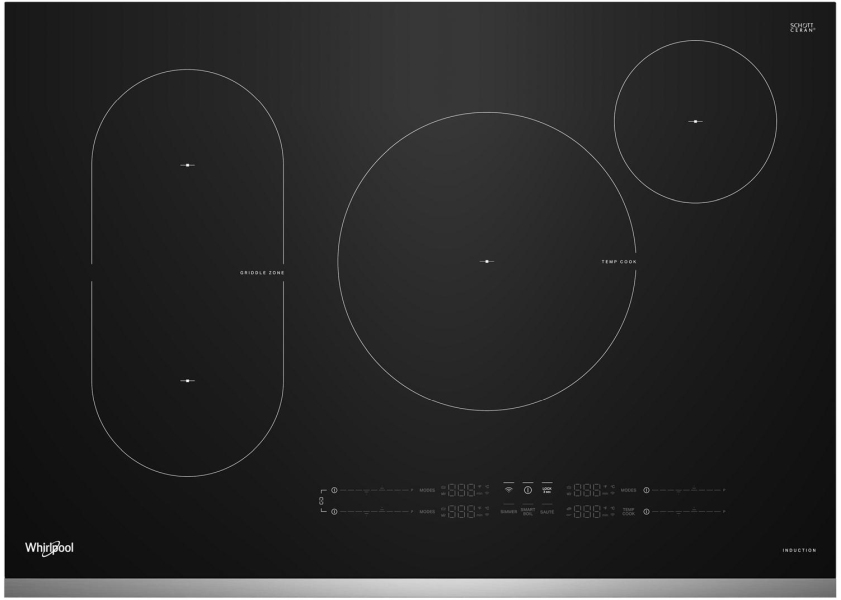This screenshot has width=841, height=600.
Task: Tap the bridge link icon for griddle zones
Action: coord(321,500)
